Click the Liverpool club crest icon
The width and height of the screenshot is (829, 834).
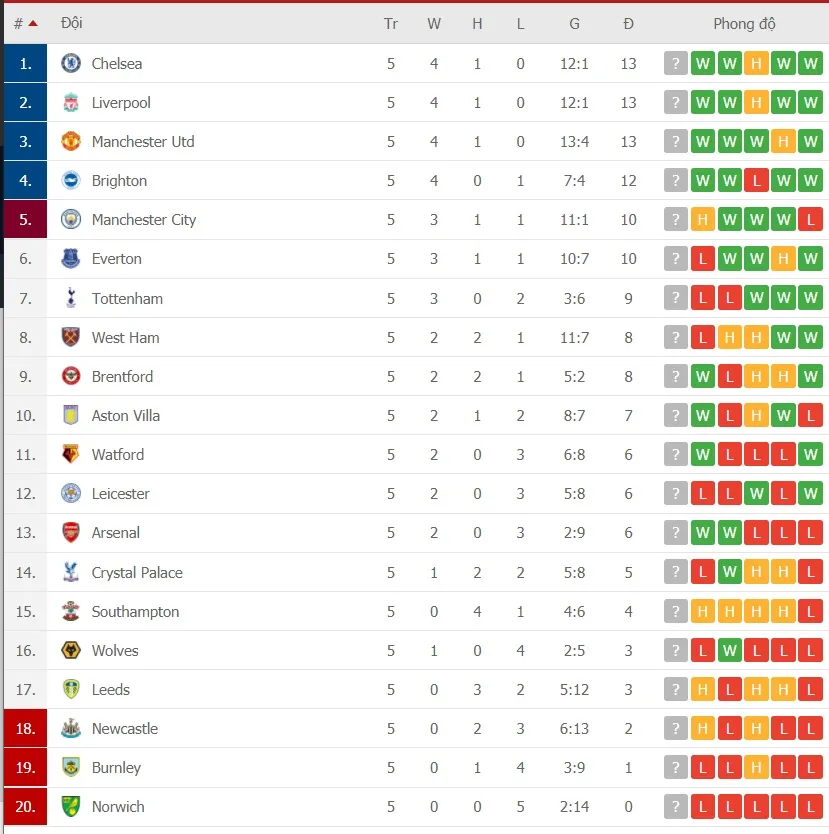(x=71, y=103)
